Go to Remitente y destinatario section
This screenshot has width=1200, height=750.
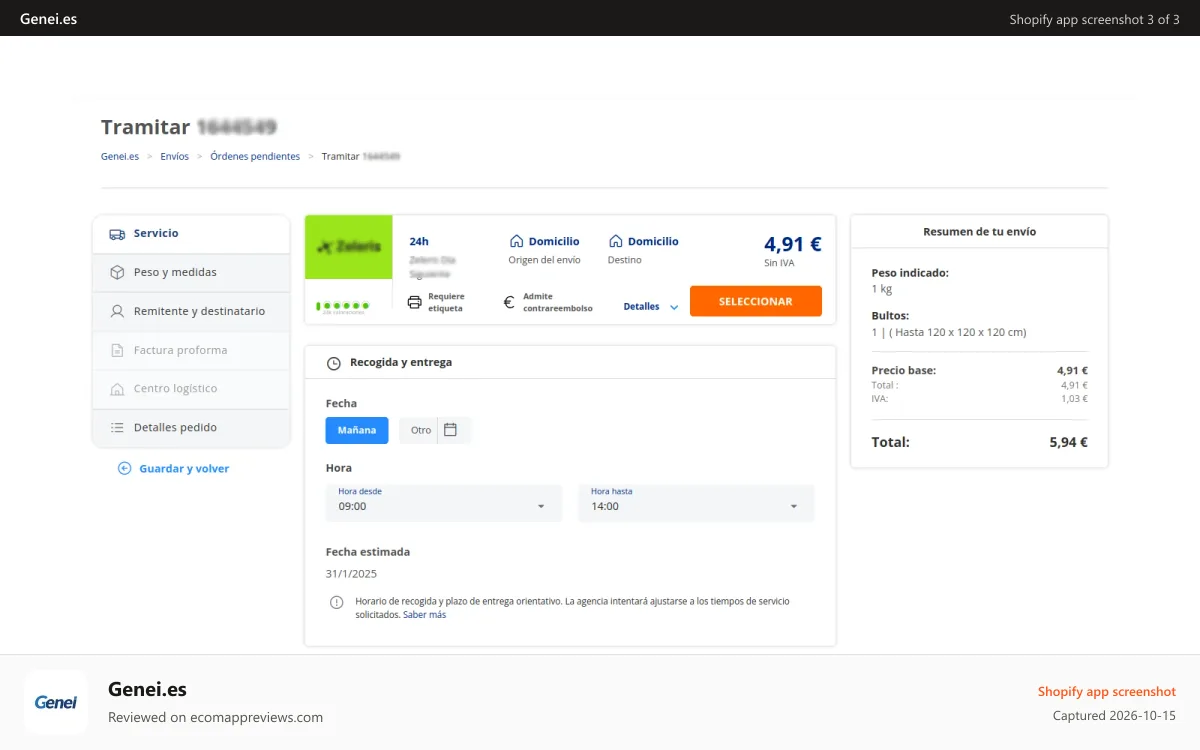(191, 311)
